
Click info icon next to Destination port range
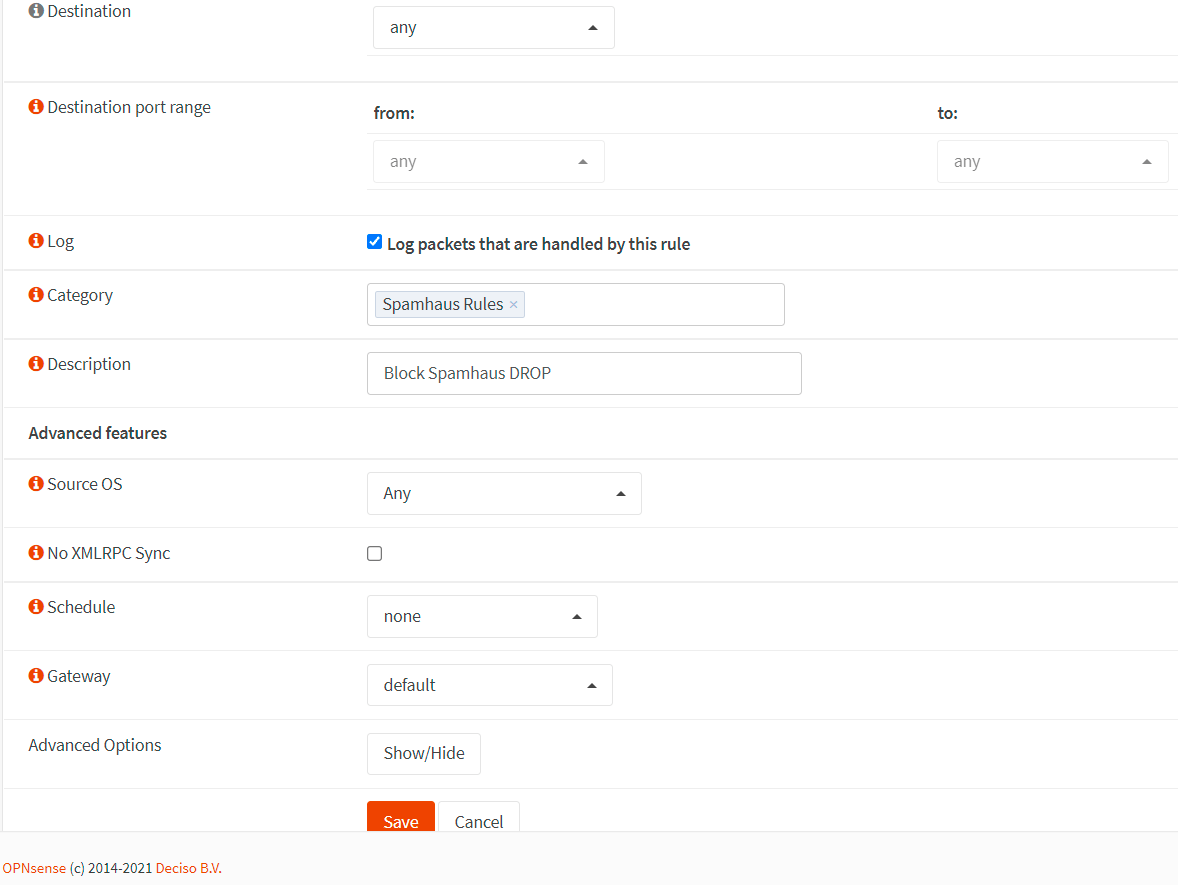pyautogui.click(x=36, y=107)
